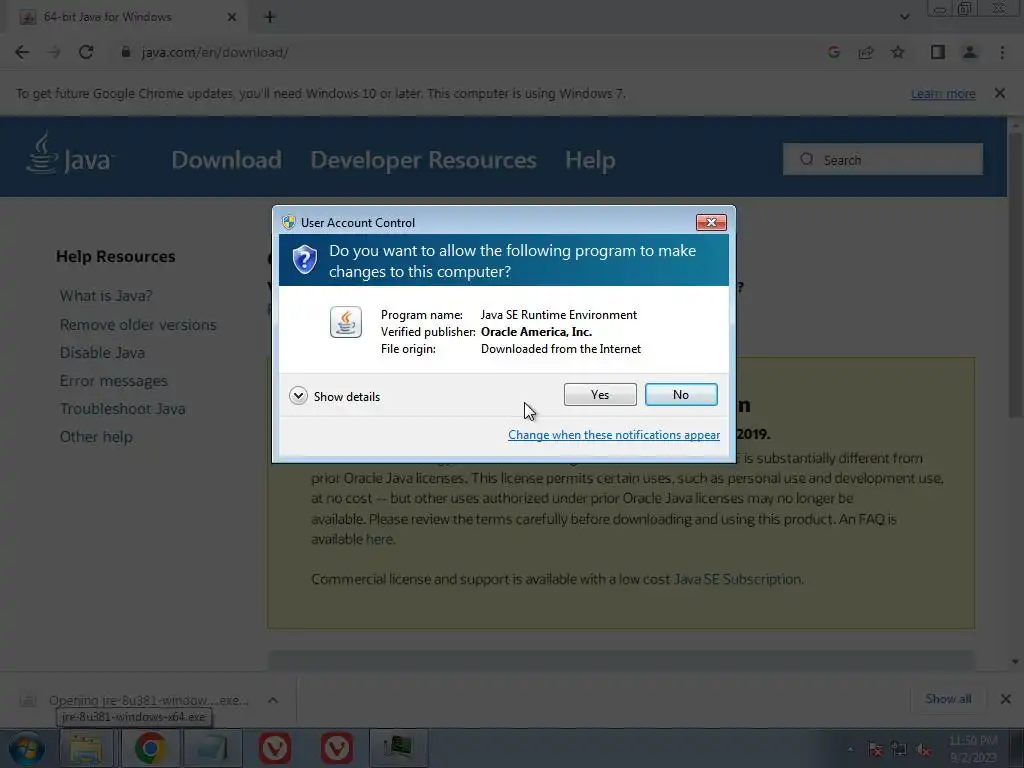This screenshot has width=1024, height=768.
Task: Open Chrome tab search dropdown arrow
Action: pyautogui.click(x=904, y=17)
